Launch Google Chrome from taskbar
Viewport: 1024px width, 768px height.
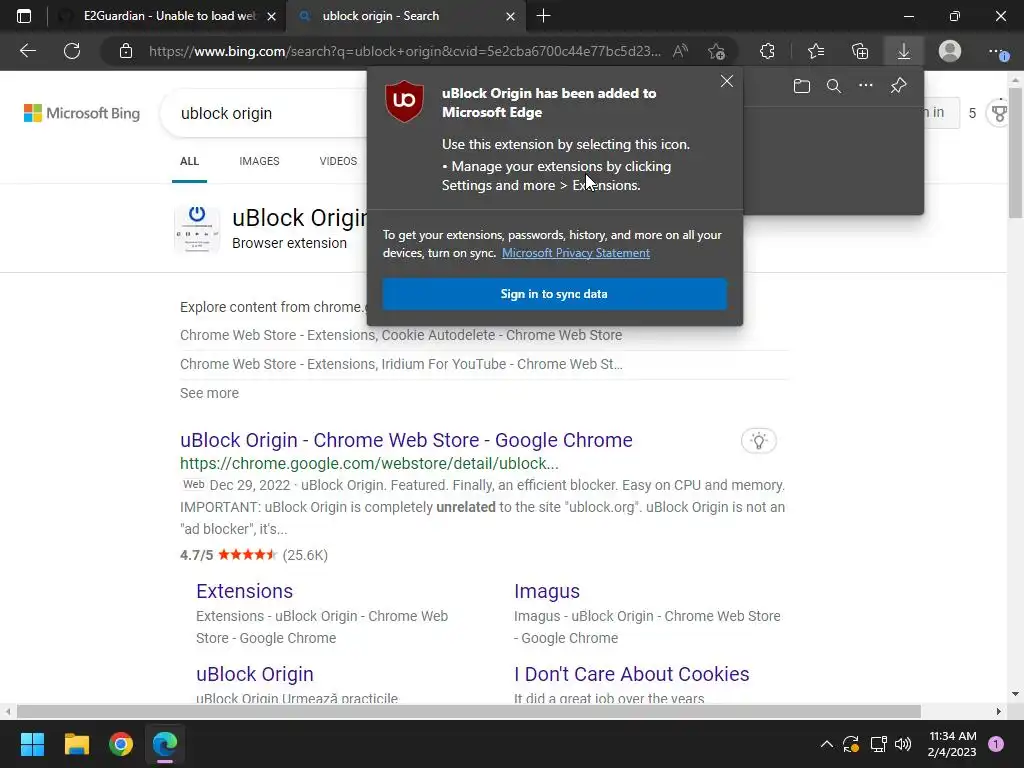121,744
